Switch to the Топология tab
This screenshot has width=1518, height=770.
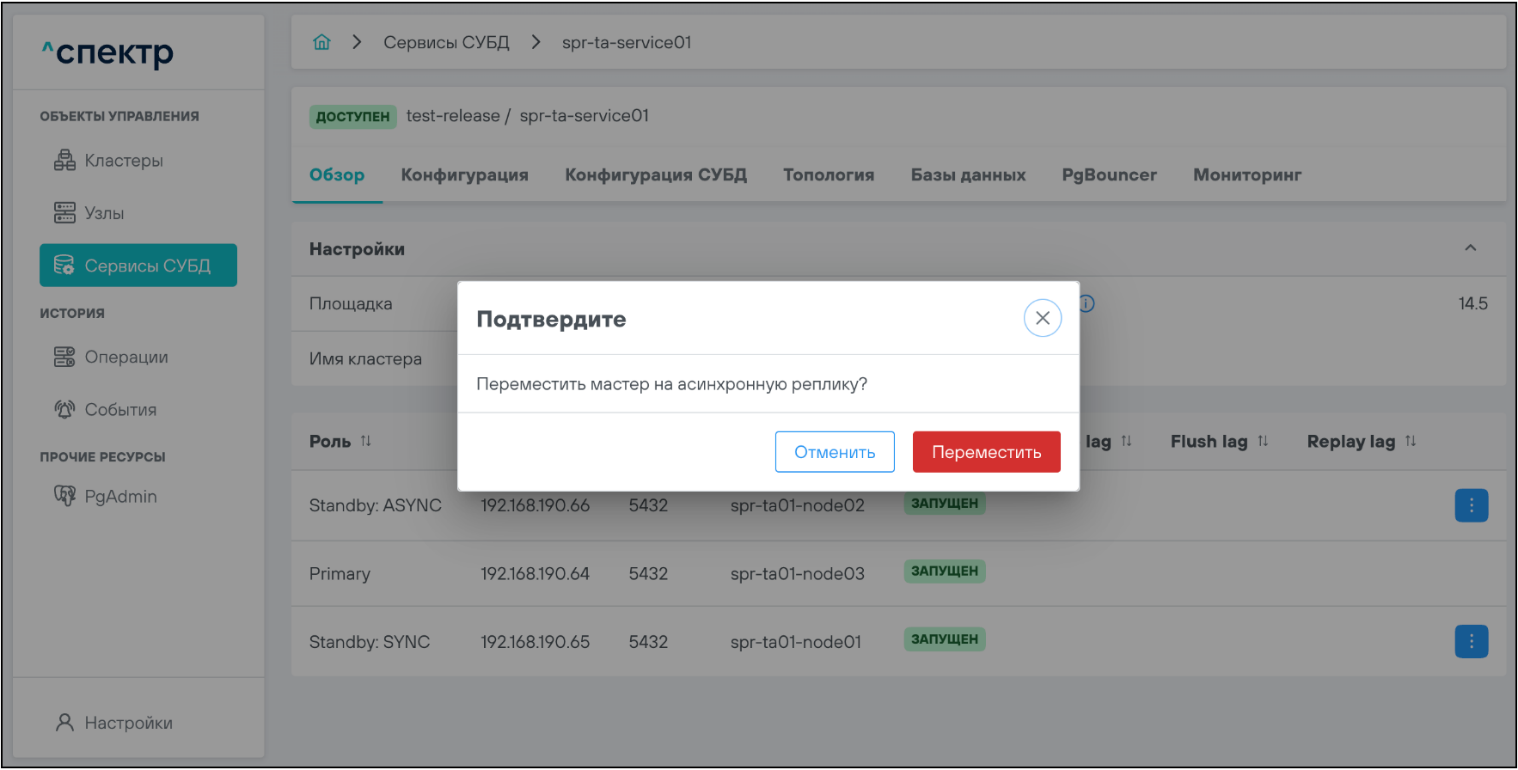click(828, 175)
